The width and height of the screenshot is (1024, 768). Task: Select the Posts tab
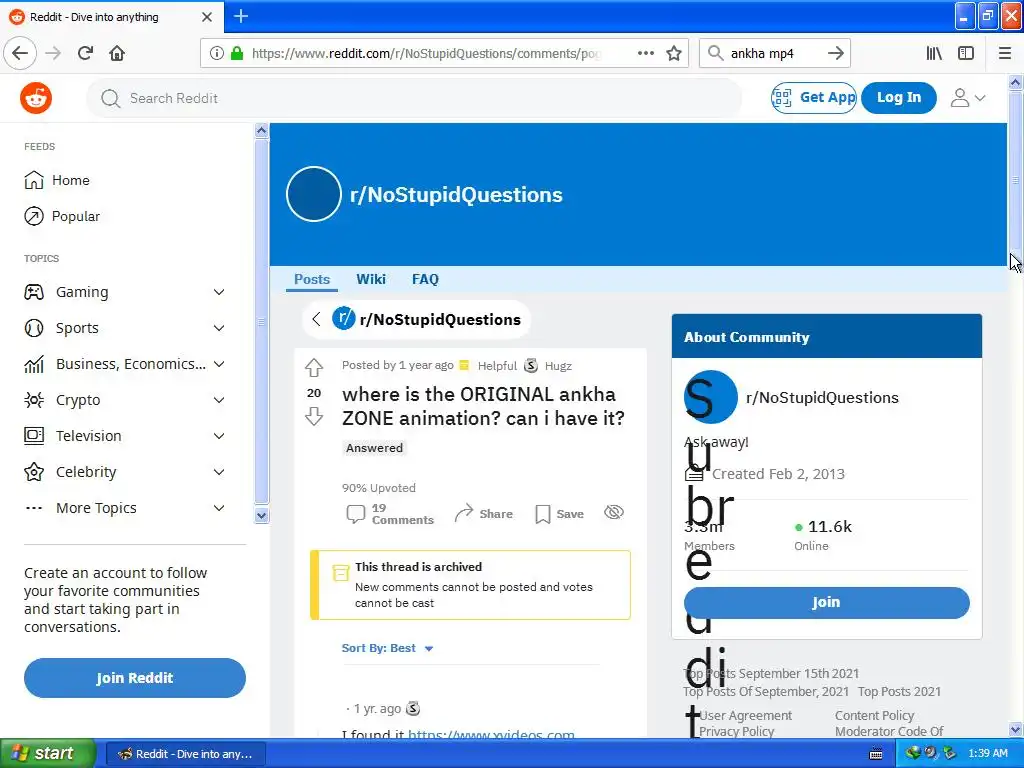(312, 280)
